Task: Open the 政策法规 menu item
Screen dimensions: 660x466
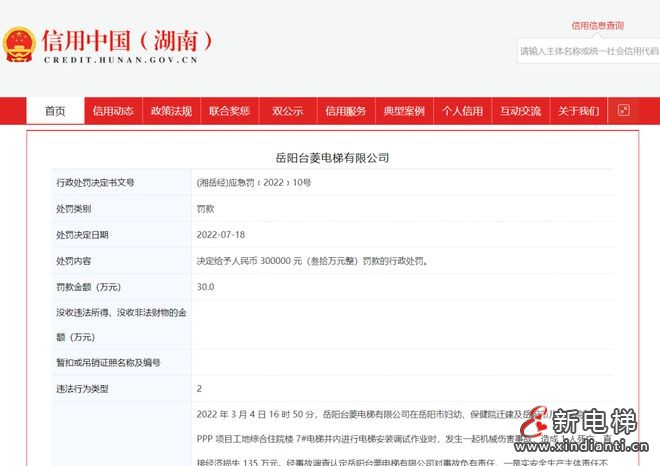Action: 171,111
